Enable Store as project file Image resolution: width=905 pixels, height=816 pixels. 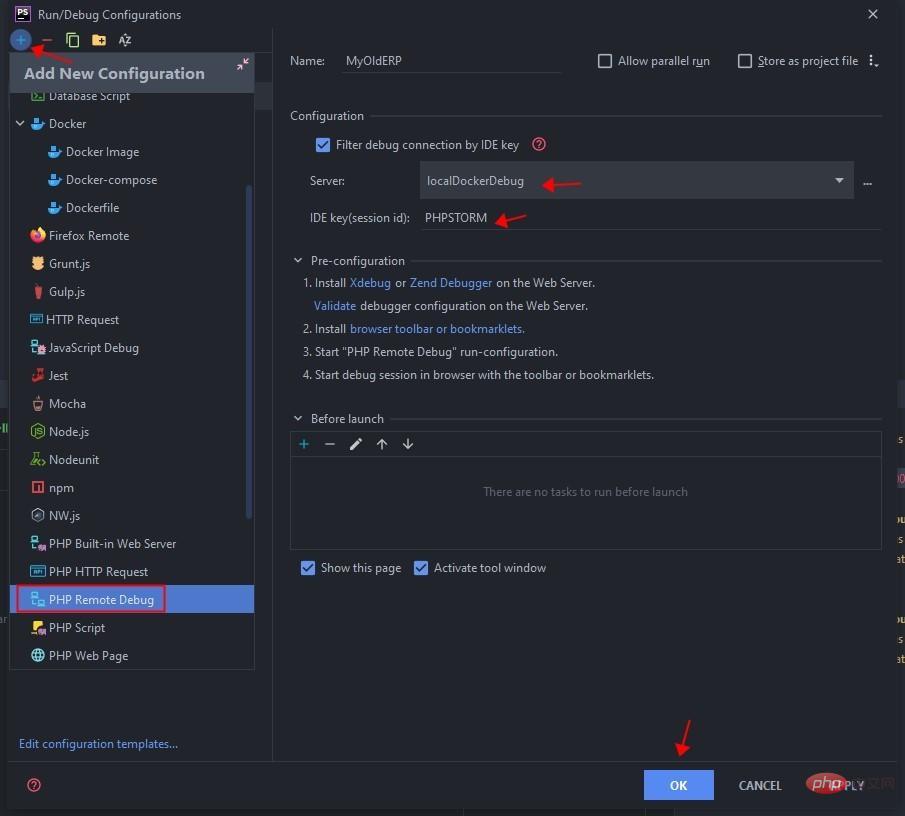click(x=745, y=61)
